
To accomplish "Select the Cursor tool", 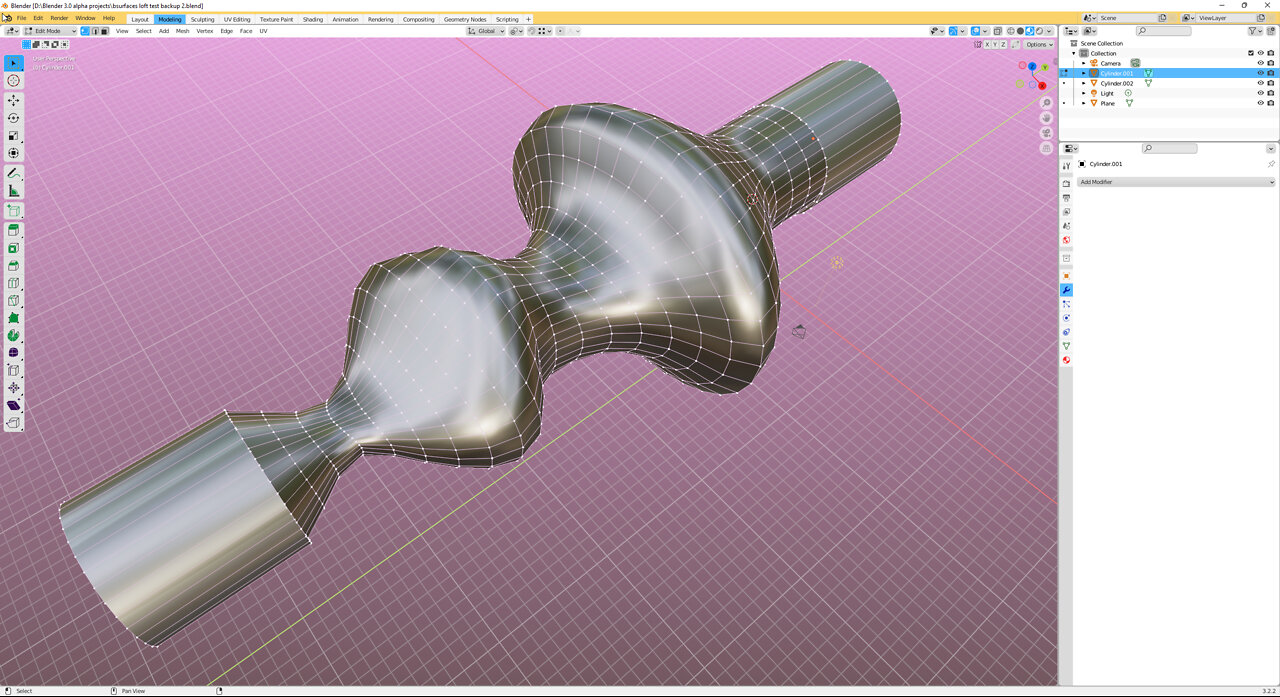I will [14, 81].
